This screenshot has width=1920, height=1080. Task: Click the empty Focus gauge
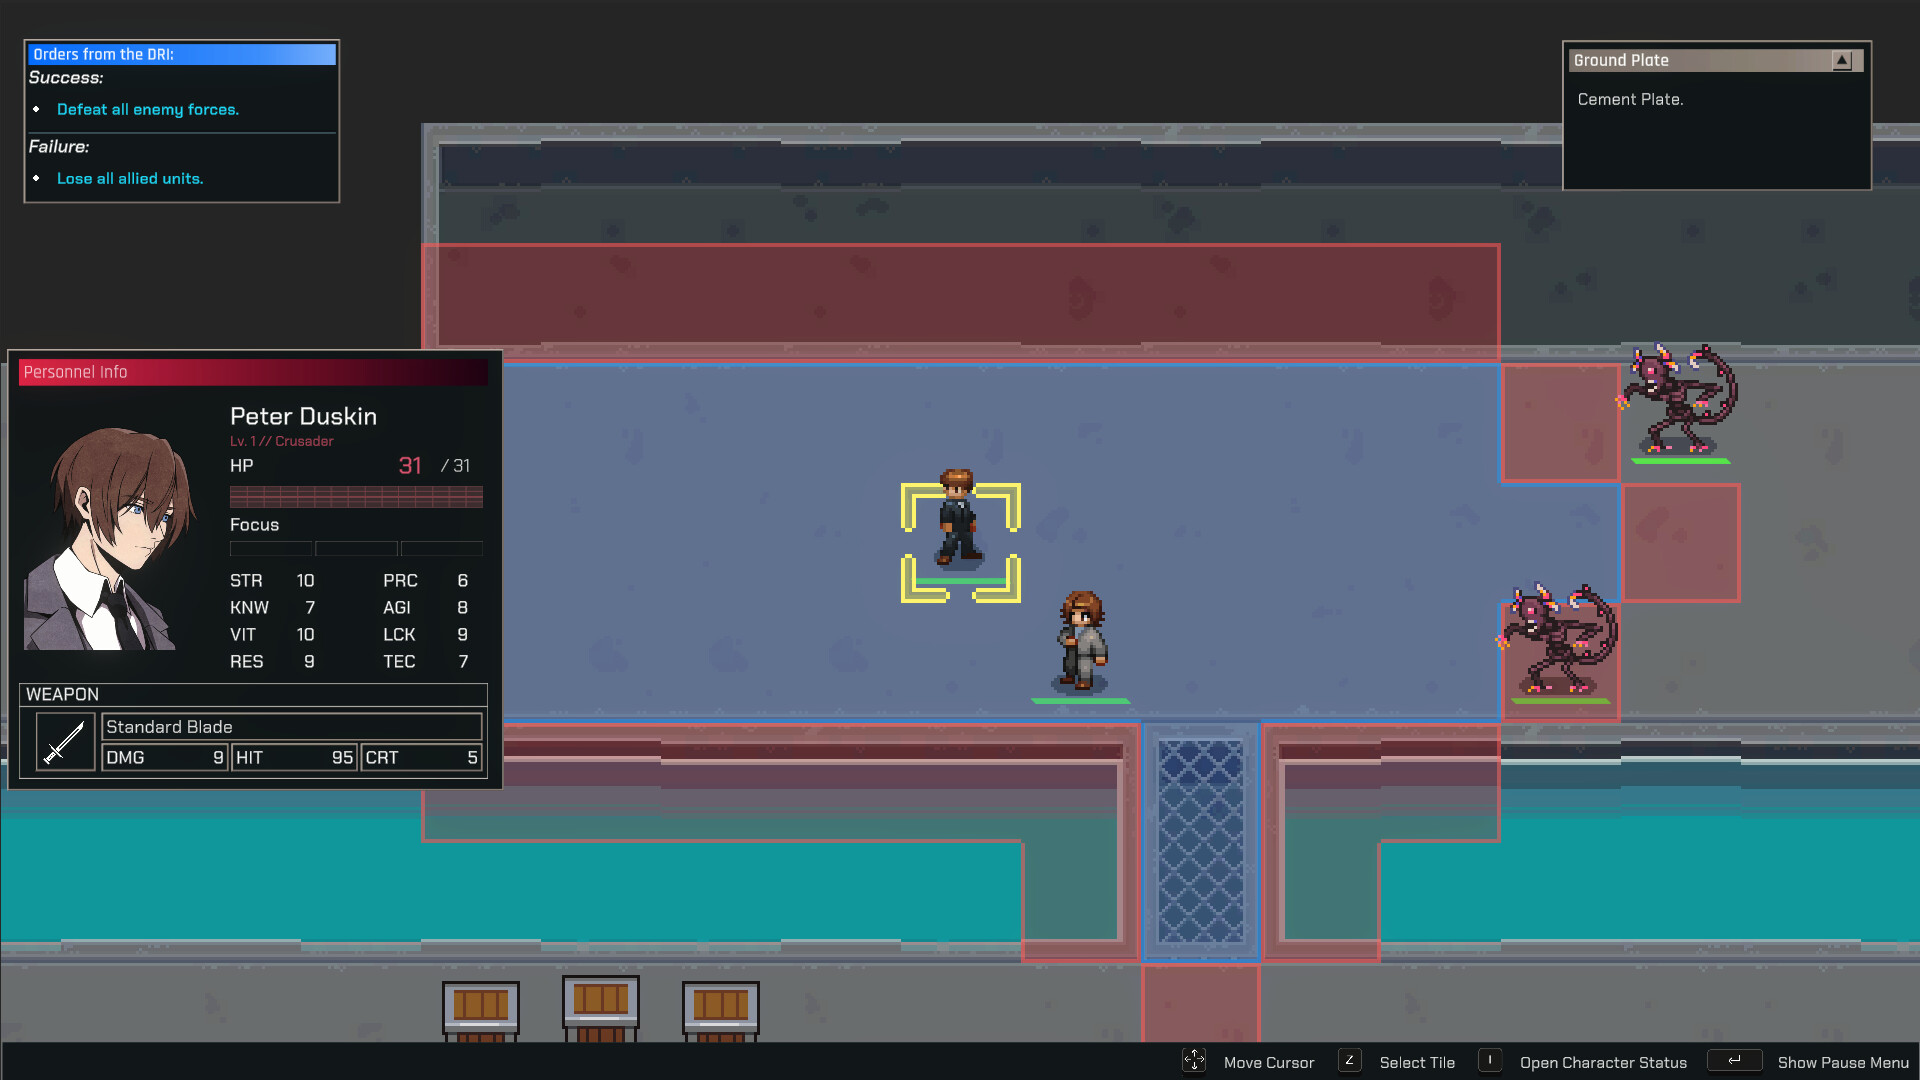click(x=356, y=549)
